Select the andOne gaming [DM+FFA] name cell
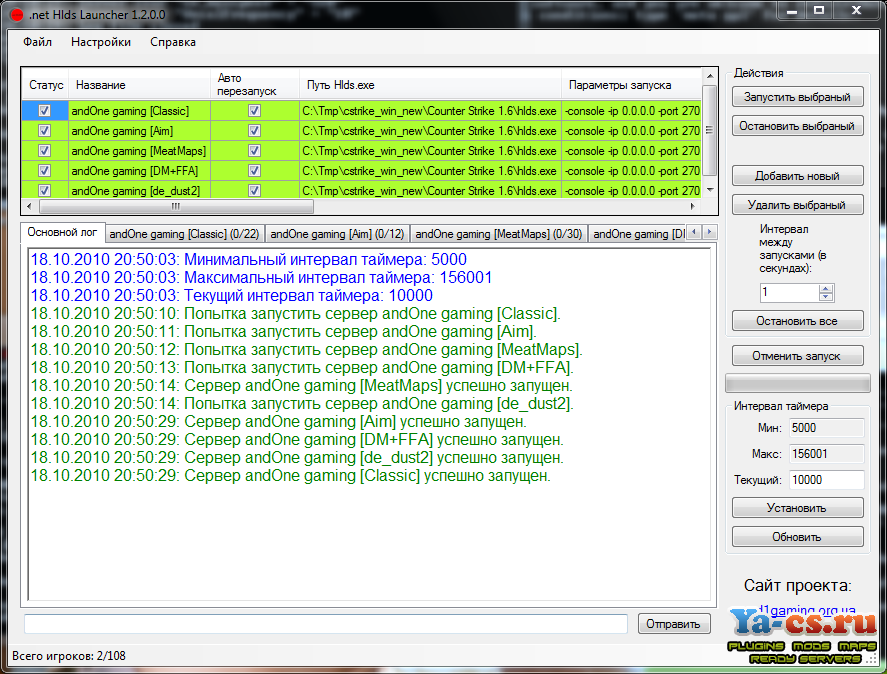Viewport: 887px width, 674px height. coord(140,170)
